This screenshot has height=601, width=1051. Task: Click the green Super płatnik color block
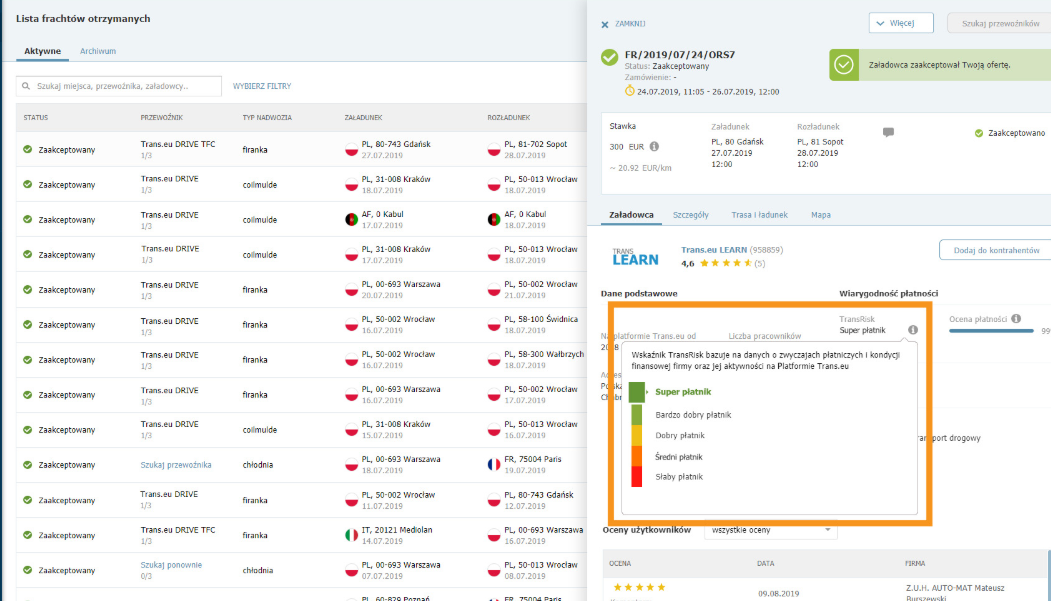point(637,393)
